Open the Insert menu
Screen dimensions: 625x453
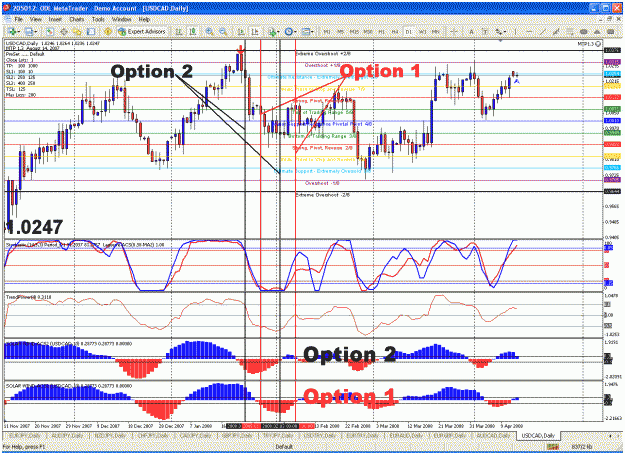55,19
